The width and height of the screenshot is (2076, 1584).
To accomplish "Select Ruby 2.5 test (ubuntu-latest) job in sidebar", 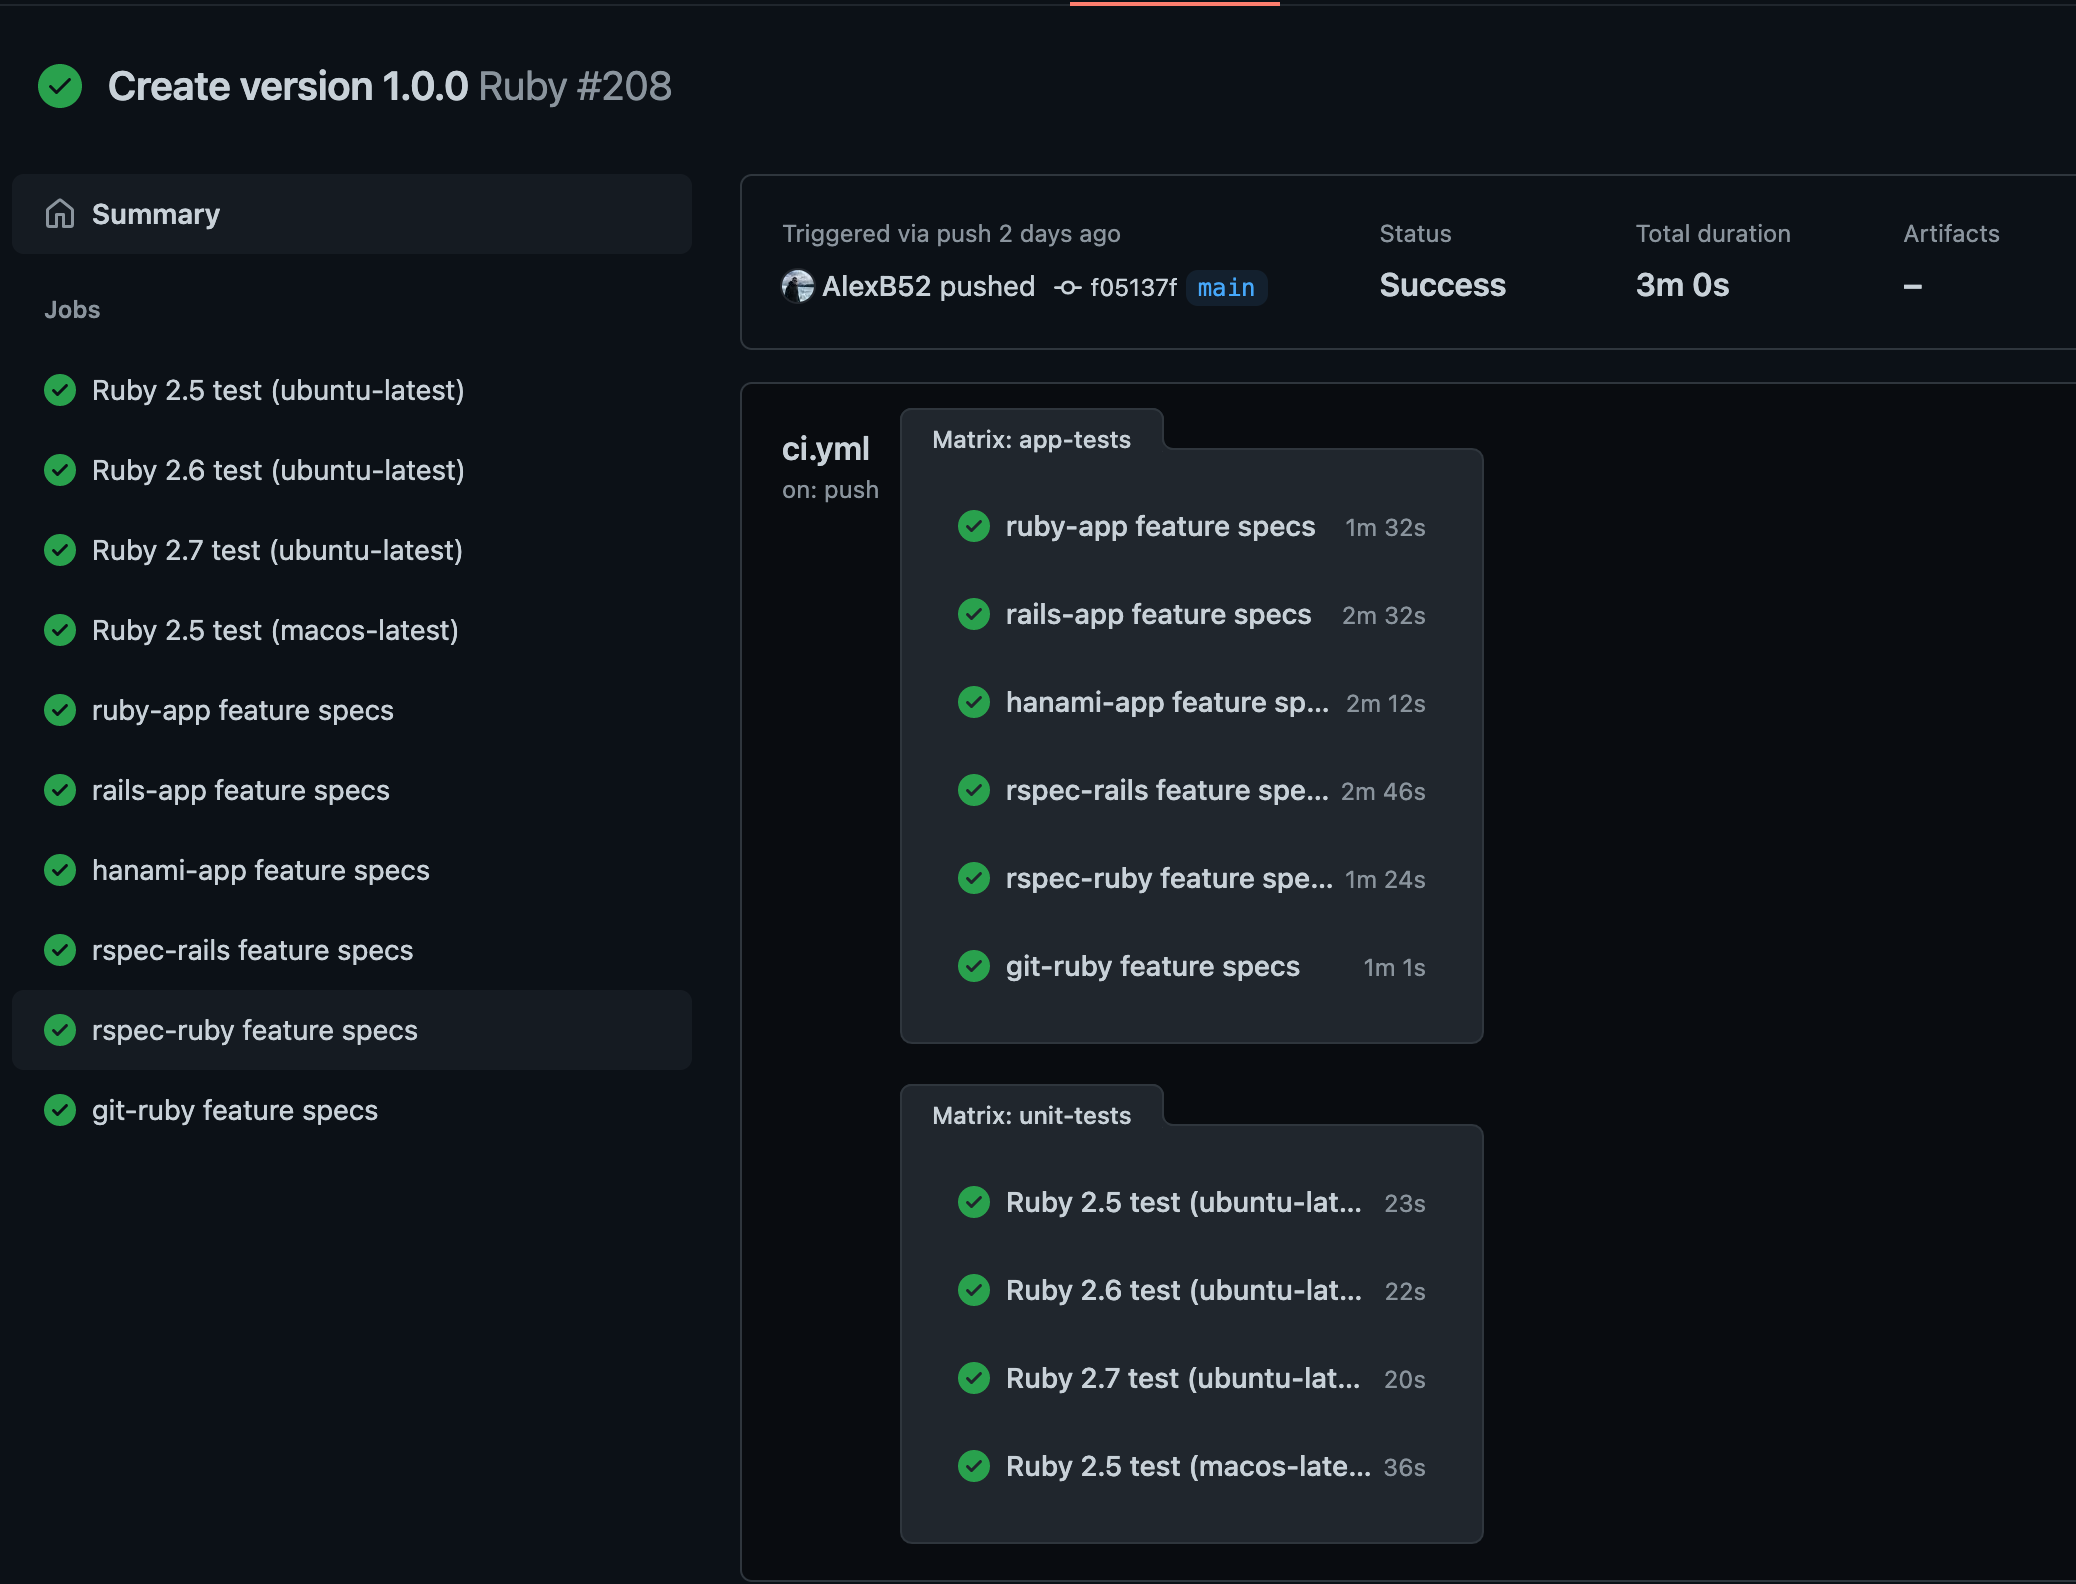I will (278, 390).
